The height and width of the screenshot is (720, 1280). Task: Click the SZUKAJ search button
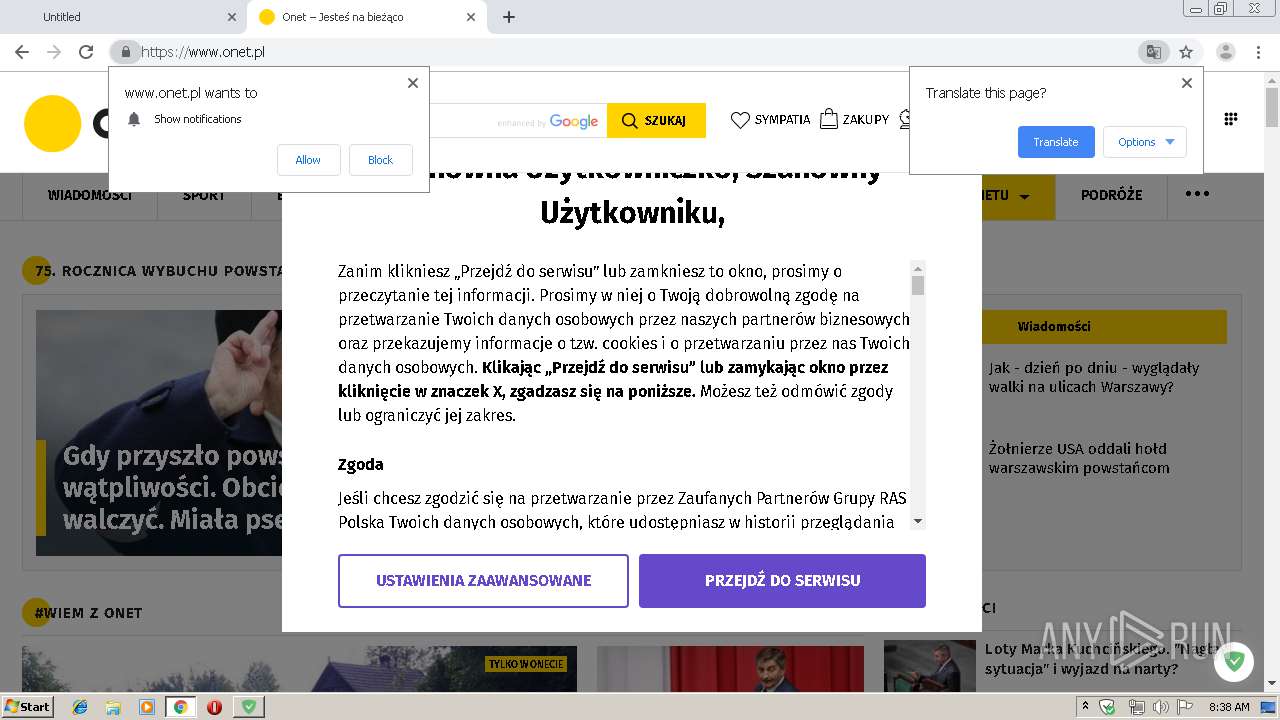[656, 121]
